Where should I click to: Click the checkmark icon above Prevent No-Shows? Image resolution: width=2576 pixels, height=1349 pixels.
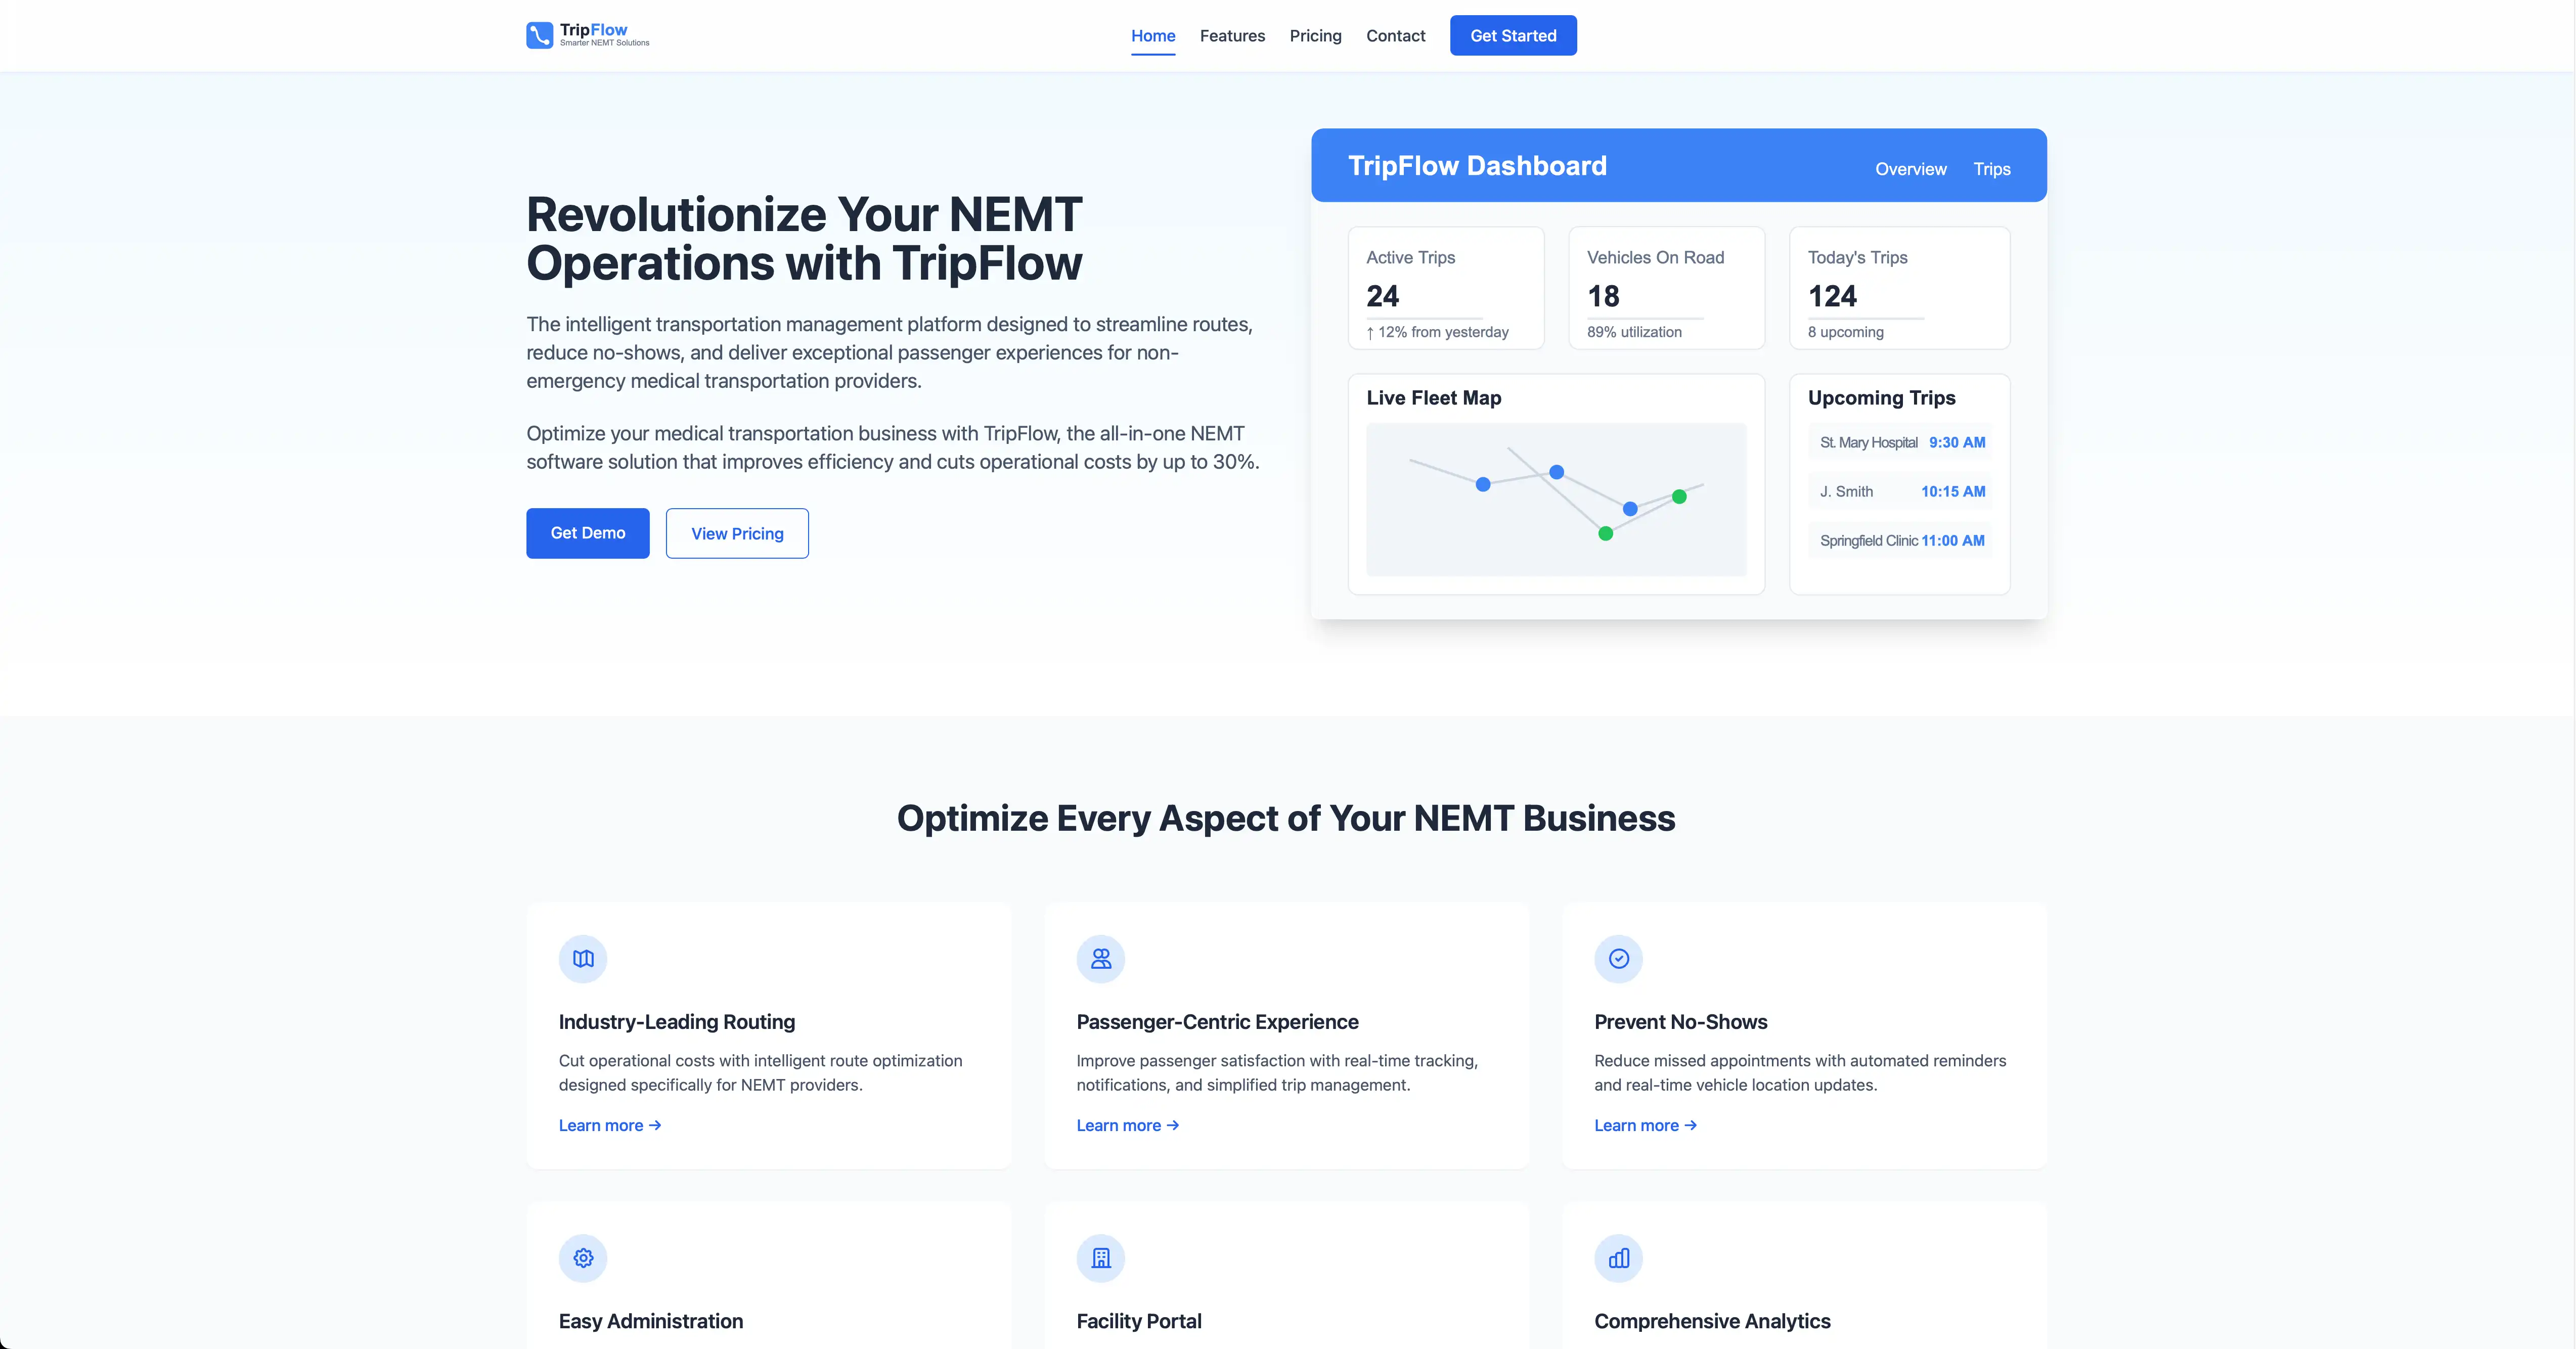pos(1619,959)
